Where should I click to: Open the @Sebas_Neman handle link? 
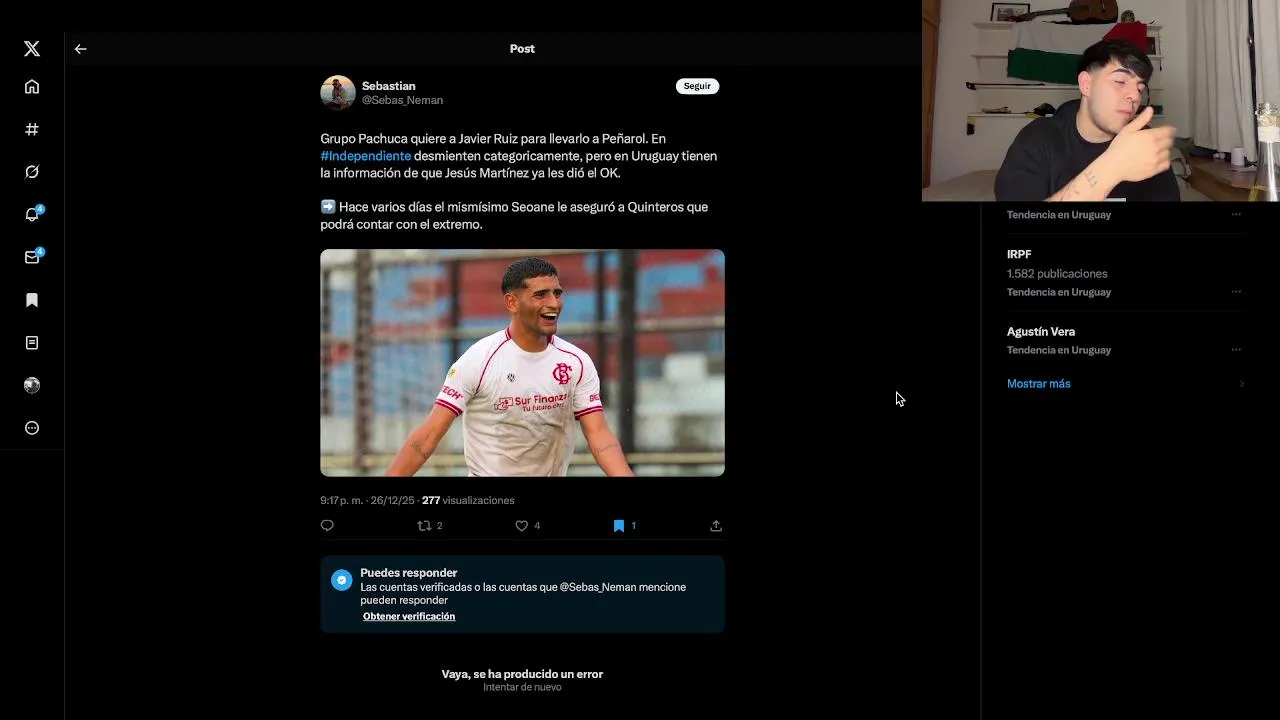(402, 100)
